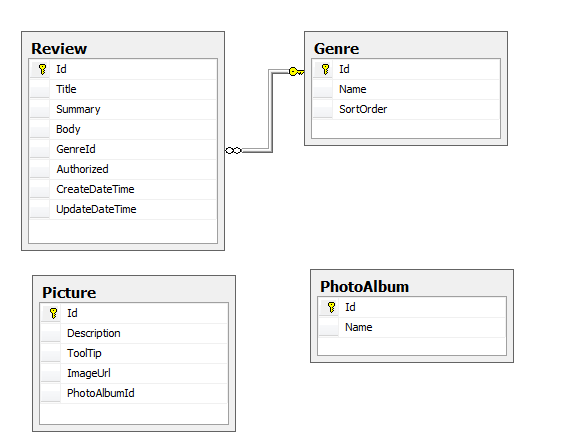Select the PhotoAlbumId column in Picture
This screenshot has height=446, width=562.
(134, 393)
